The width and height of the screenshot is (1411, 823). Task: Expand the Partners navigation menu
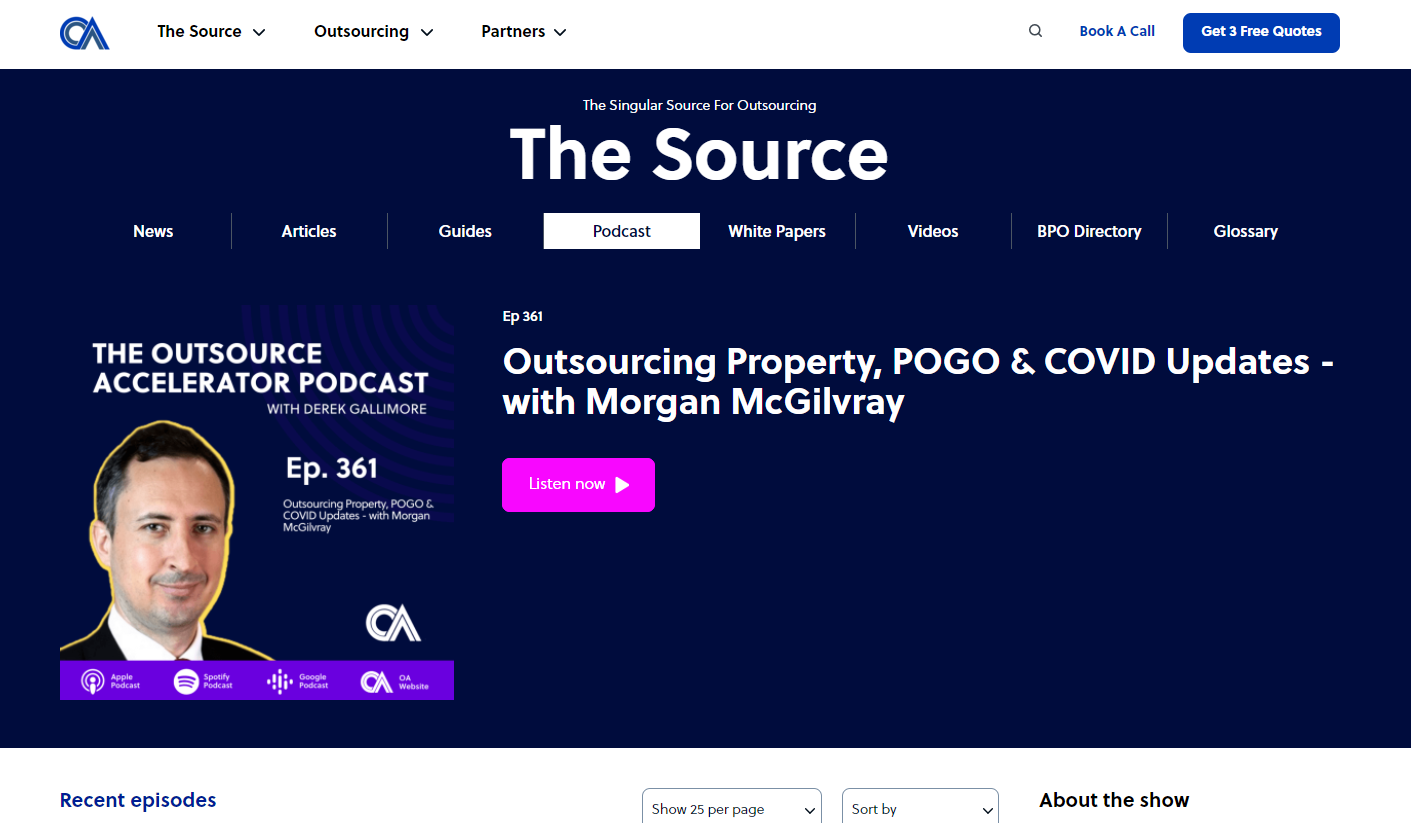pos(523,31)
